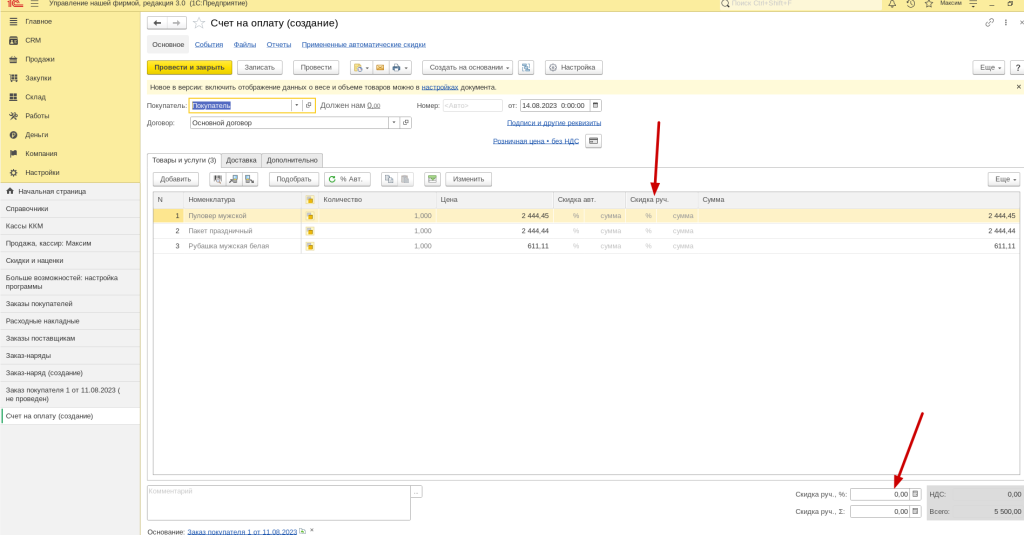1024x535 pixels.
Task: Expand the Договор dropdown
Action: [x=394, y=123]
